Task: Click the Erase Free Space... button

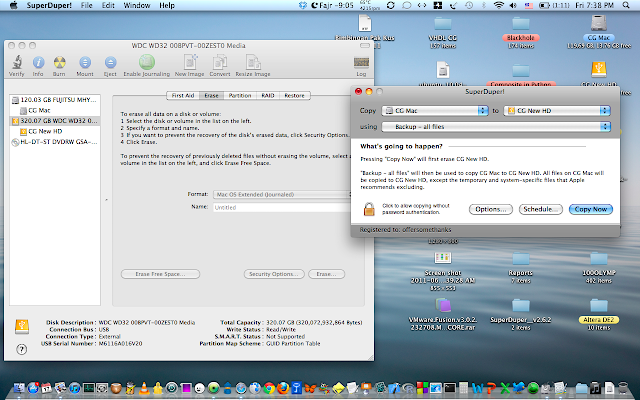Action: (160, 274)
